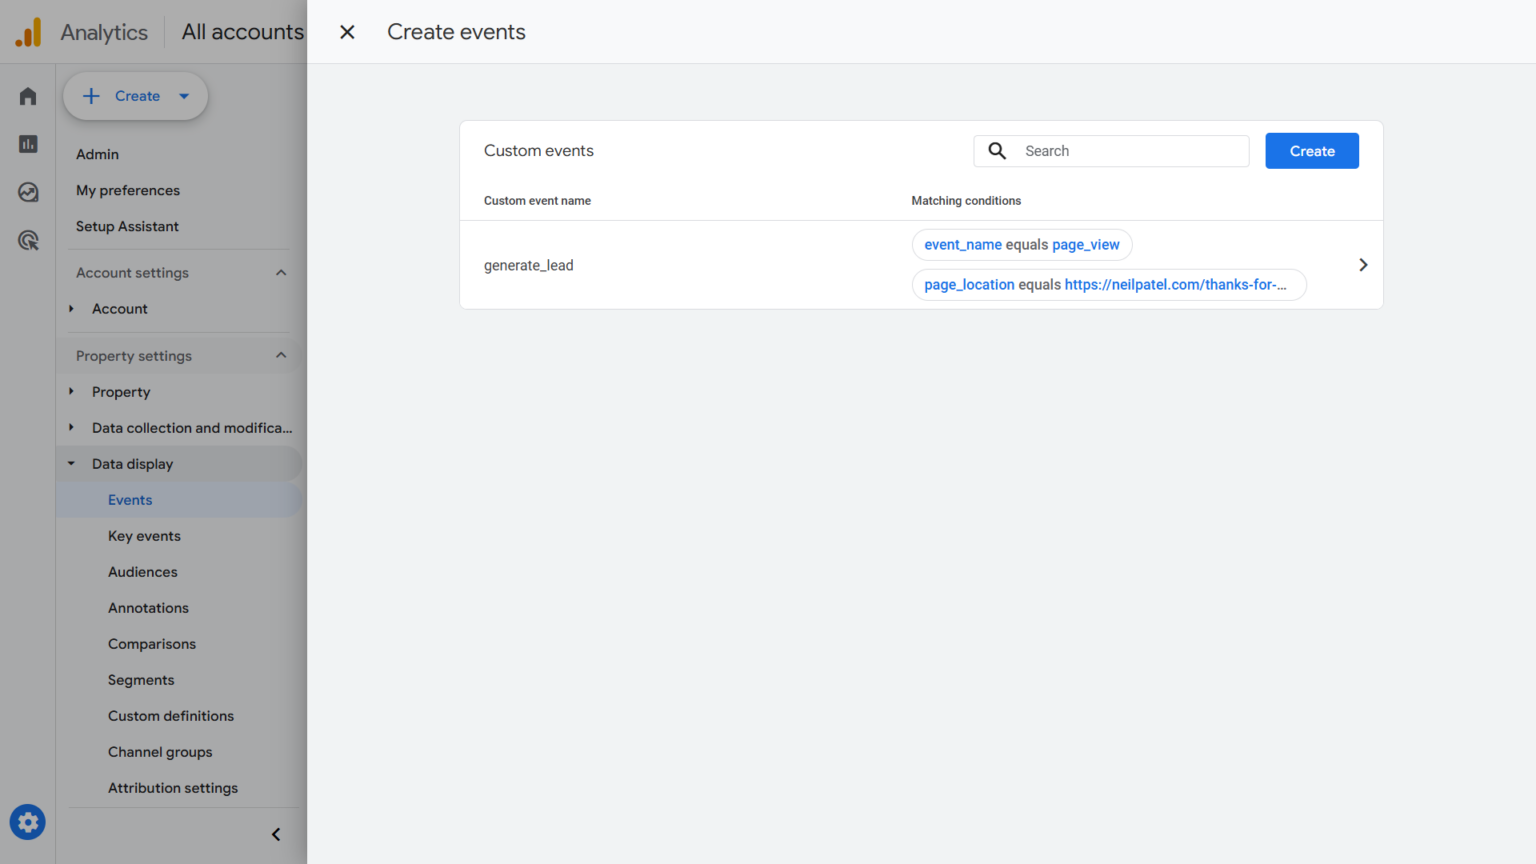Collapse the Property settings section

281,355
